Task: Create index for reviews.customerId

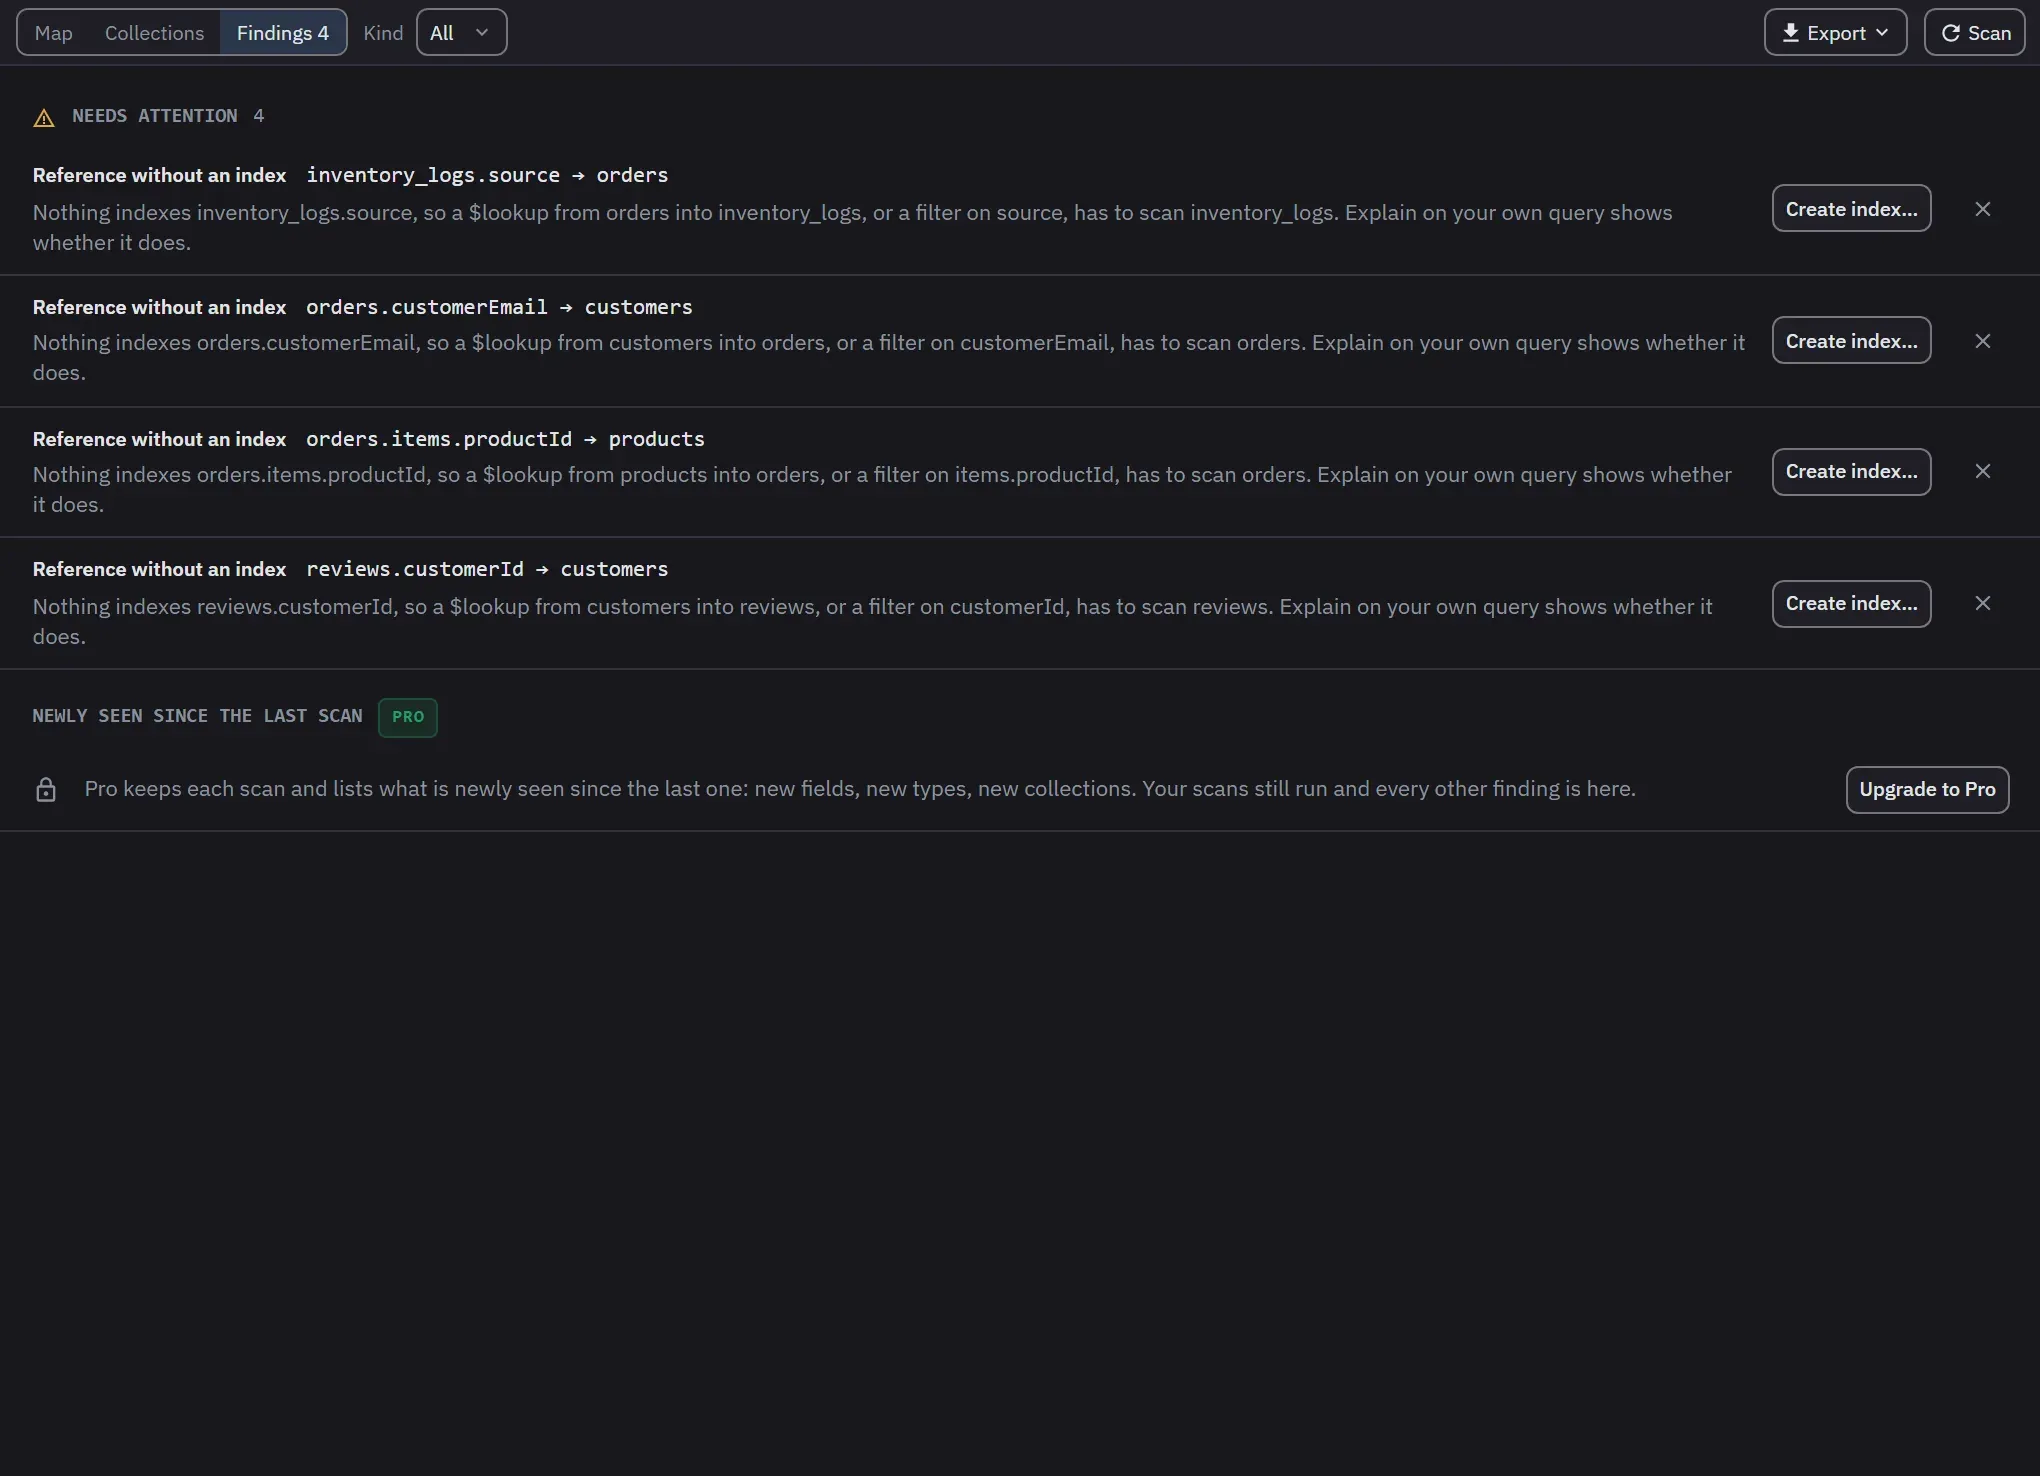Action: click(1851, 603)
